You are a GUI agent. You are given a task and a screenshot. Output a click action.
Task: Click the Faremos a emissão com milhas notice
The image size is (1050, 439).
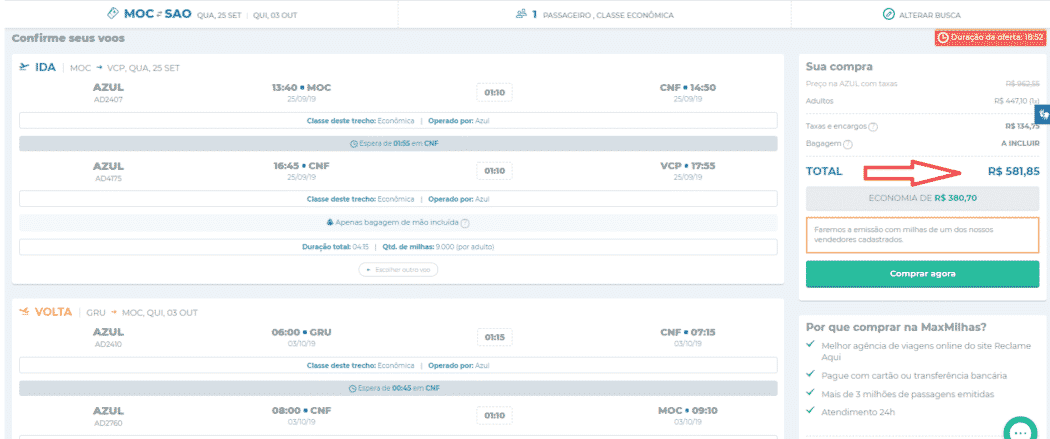pyautogui.click(x=922, y=234)
